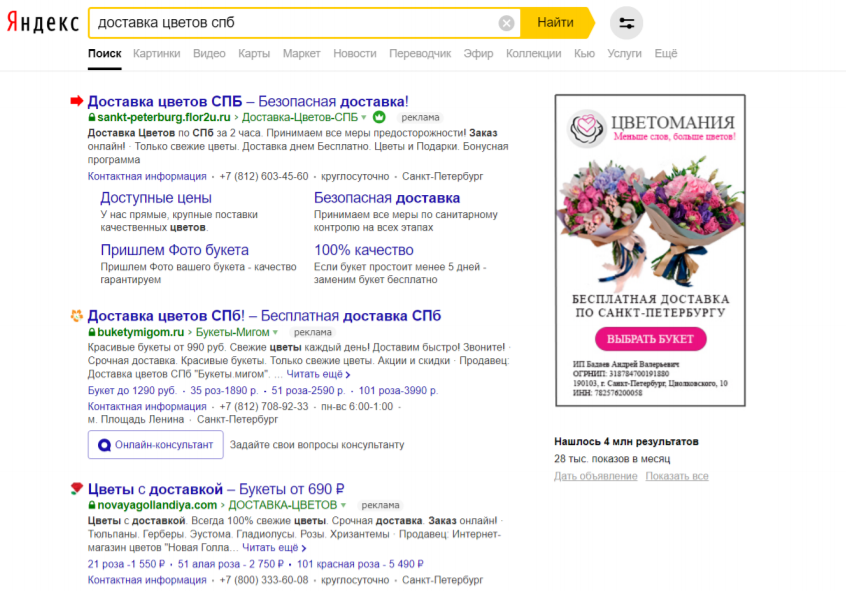Click the pink ВЫБРАТЬ БУКЕТ button
Viewport: 846px width, 594px height.
coord(650,339)
